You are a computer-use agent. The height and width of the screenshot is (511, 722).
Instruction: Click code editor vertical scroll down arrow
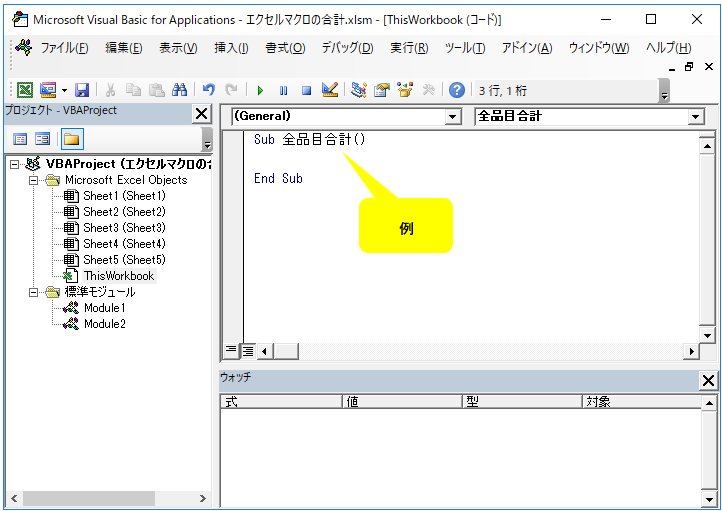707,335
